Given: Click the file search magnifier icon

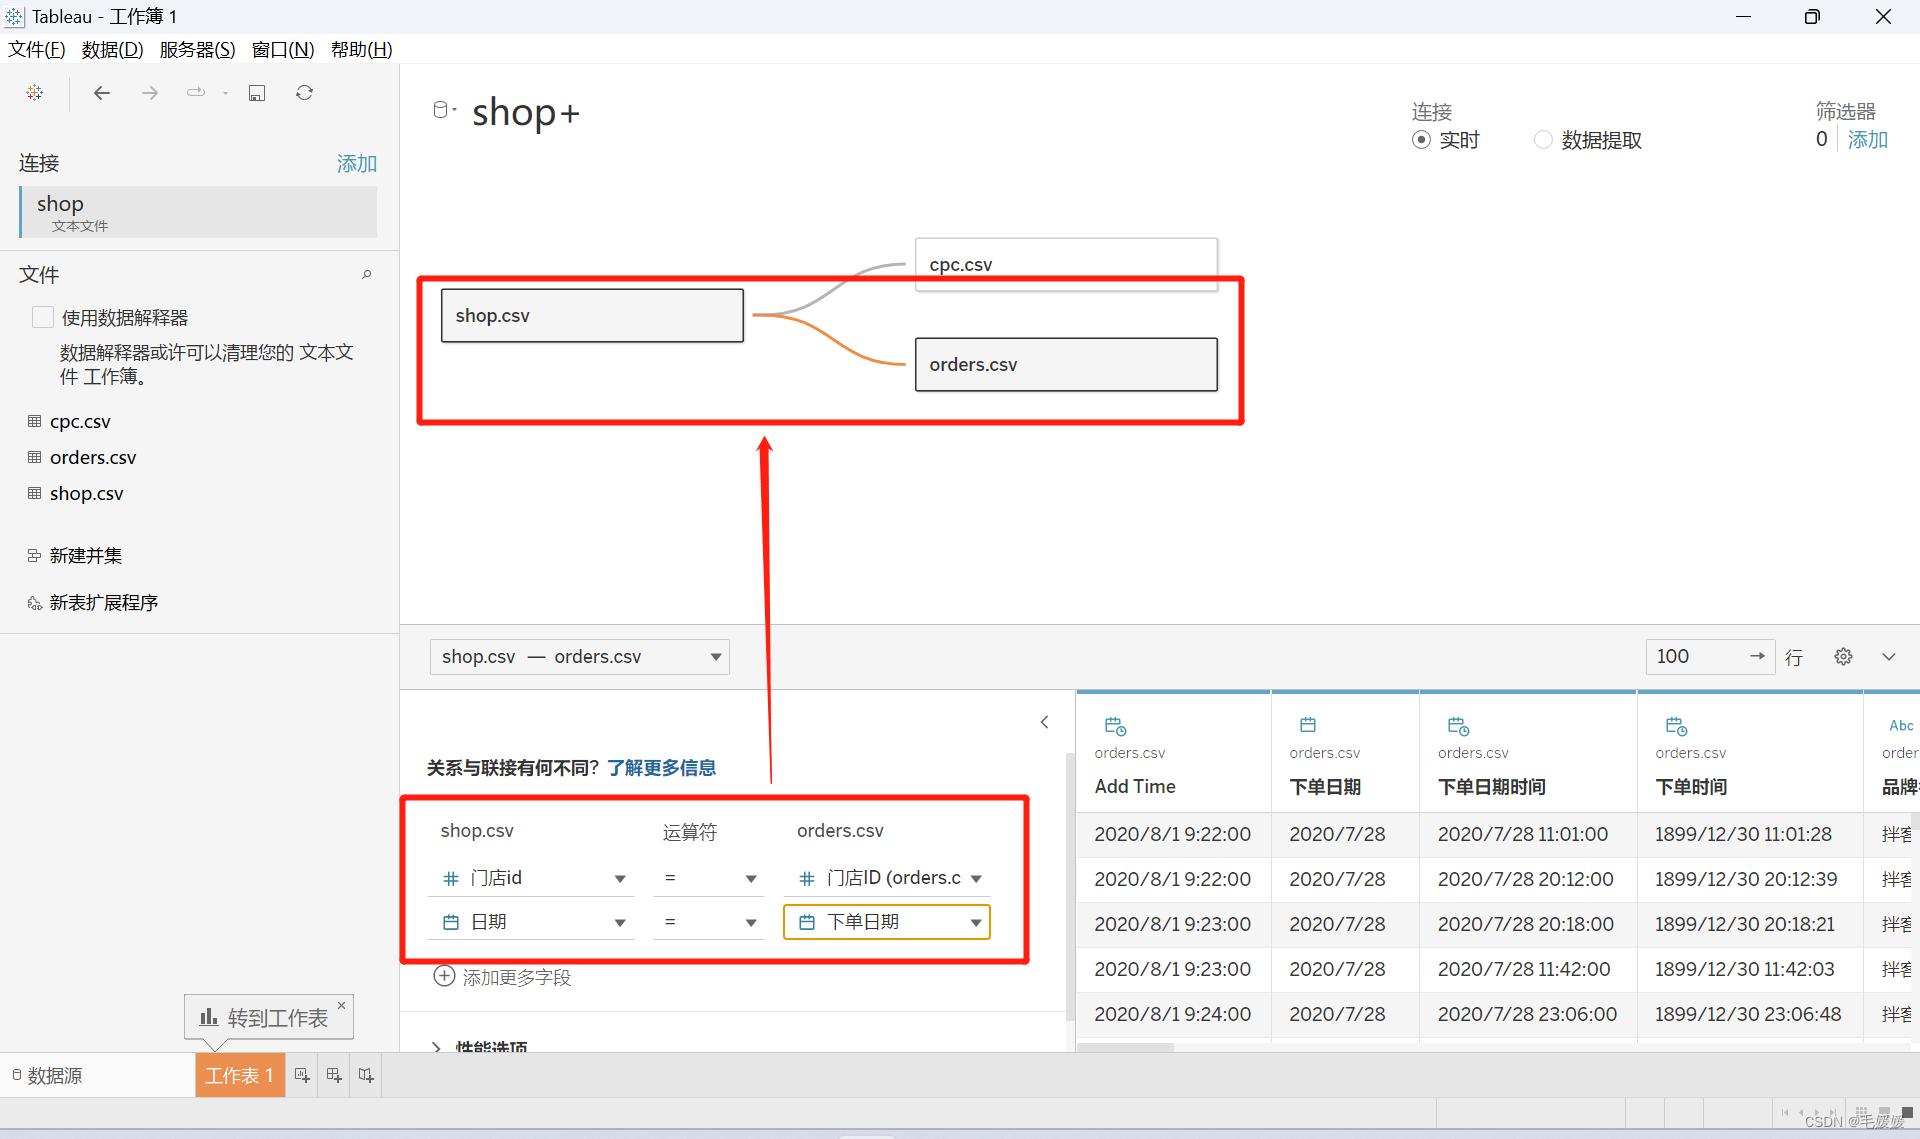Looking at the screenshot, I should point(367,274).
